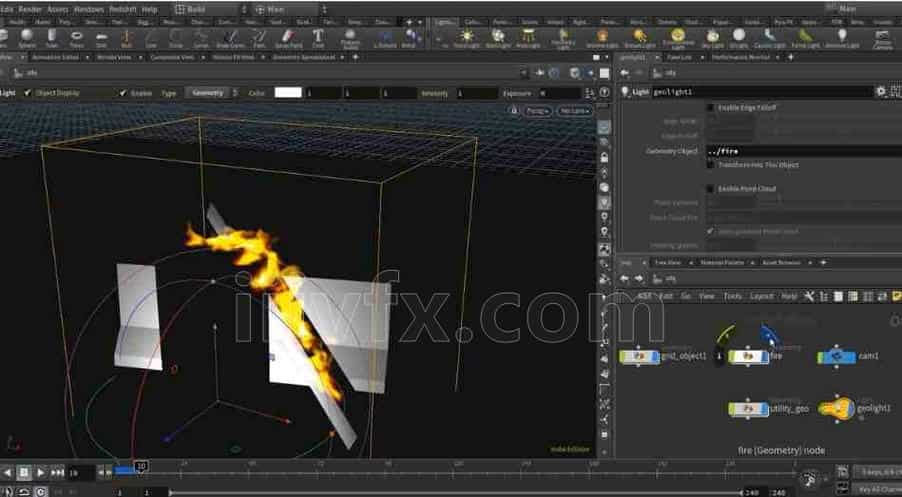Add a new pane tab after Performance Monitor

pyautogui.click(x=791, y=58)
